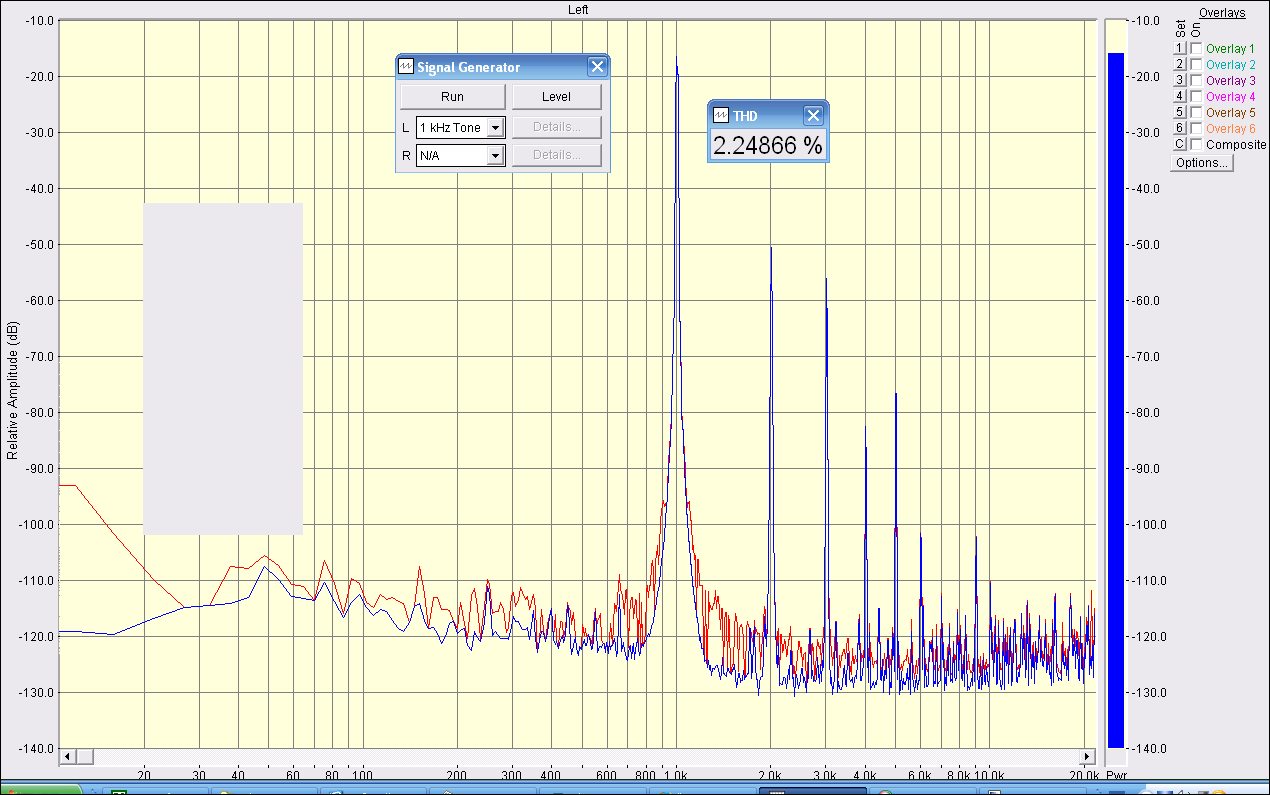Click the THD window title

tap(745, 116)
